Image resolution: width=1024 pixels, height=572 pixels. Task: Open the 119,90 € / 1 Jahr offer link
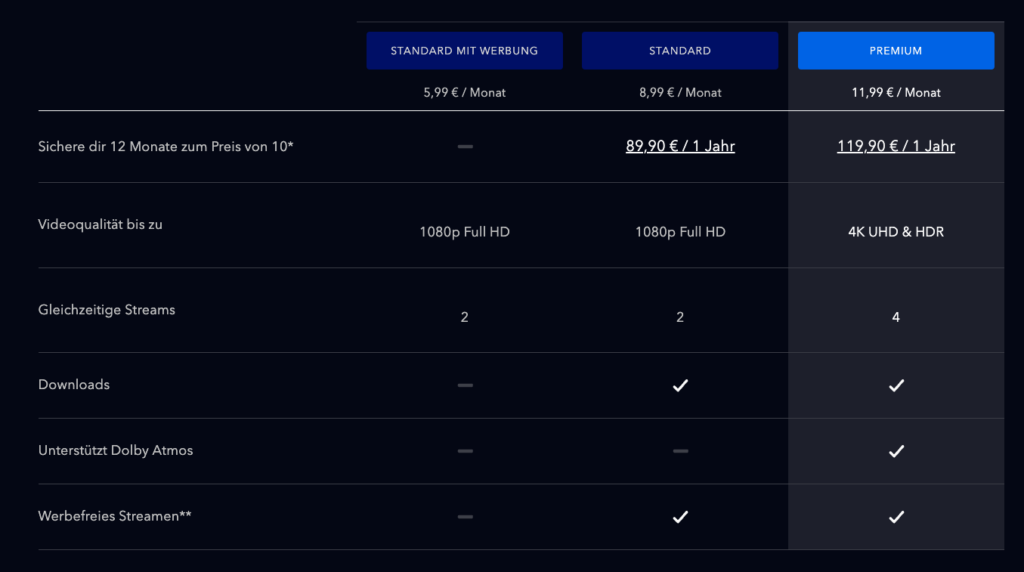896,146
